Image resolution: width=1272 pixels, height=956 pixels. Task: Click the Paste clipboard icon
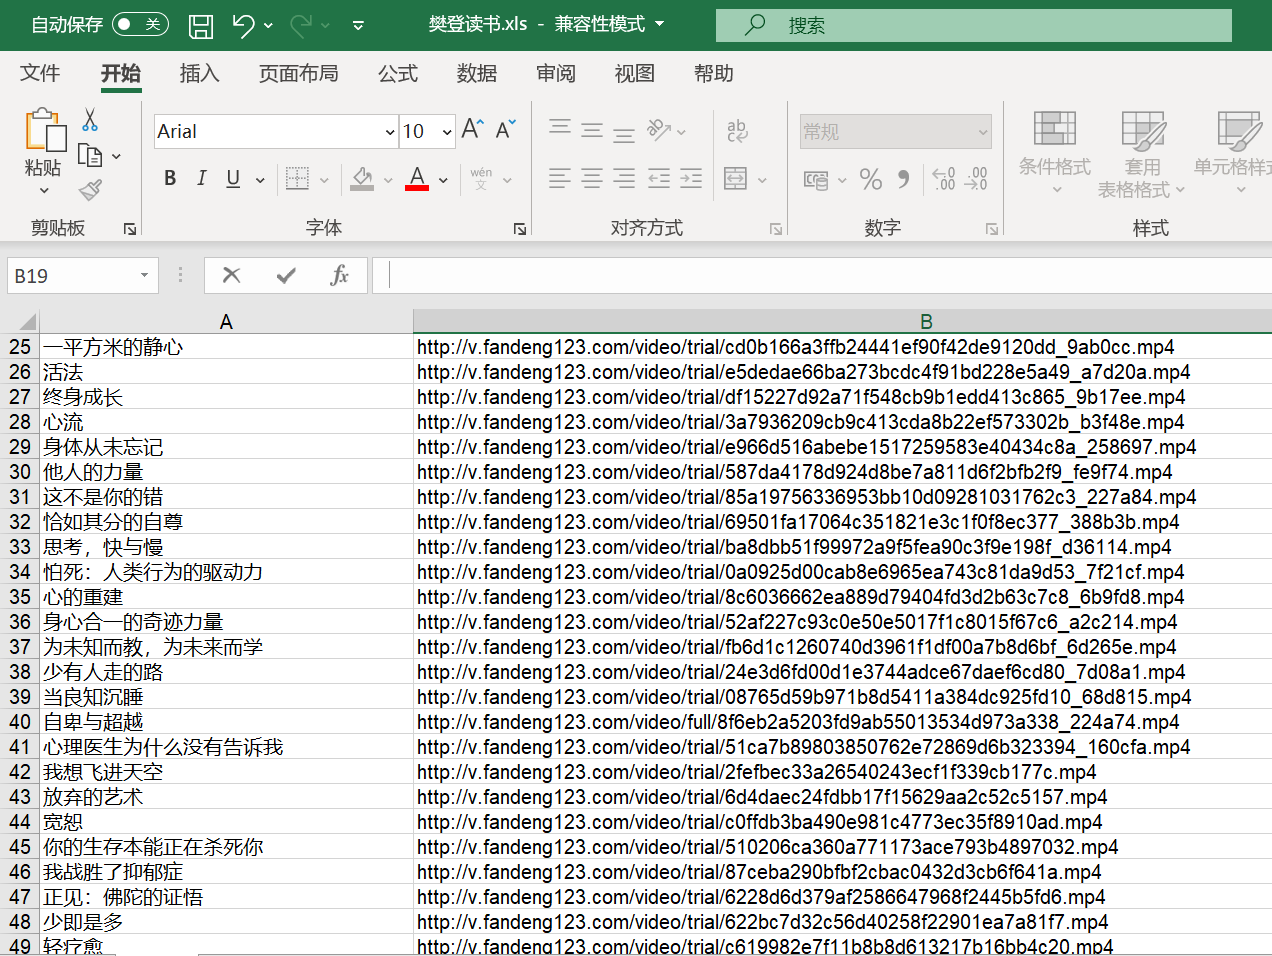[x=44, y=132]
